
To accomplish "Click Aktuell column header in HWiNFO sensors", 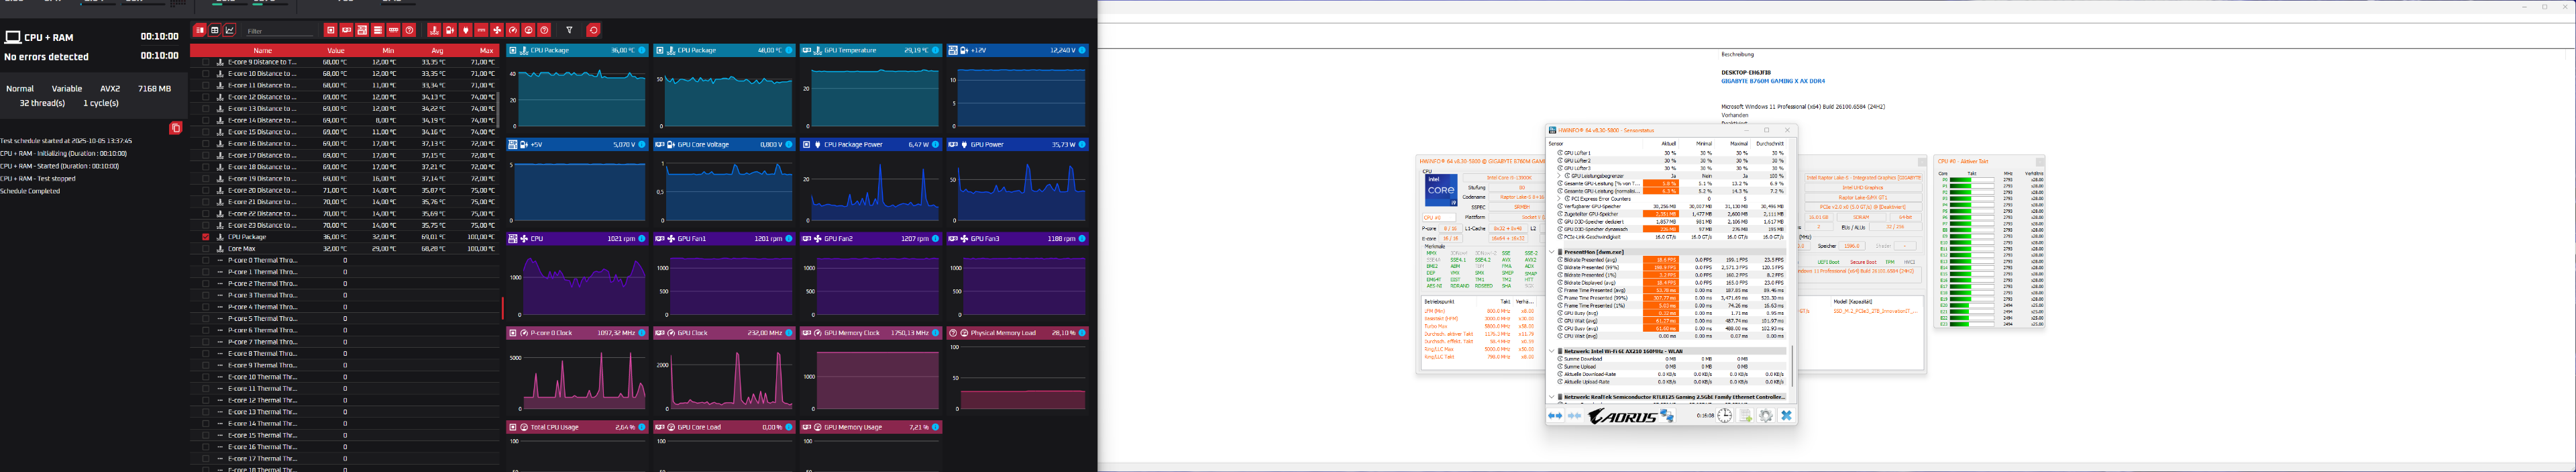I will (1669, 144).
